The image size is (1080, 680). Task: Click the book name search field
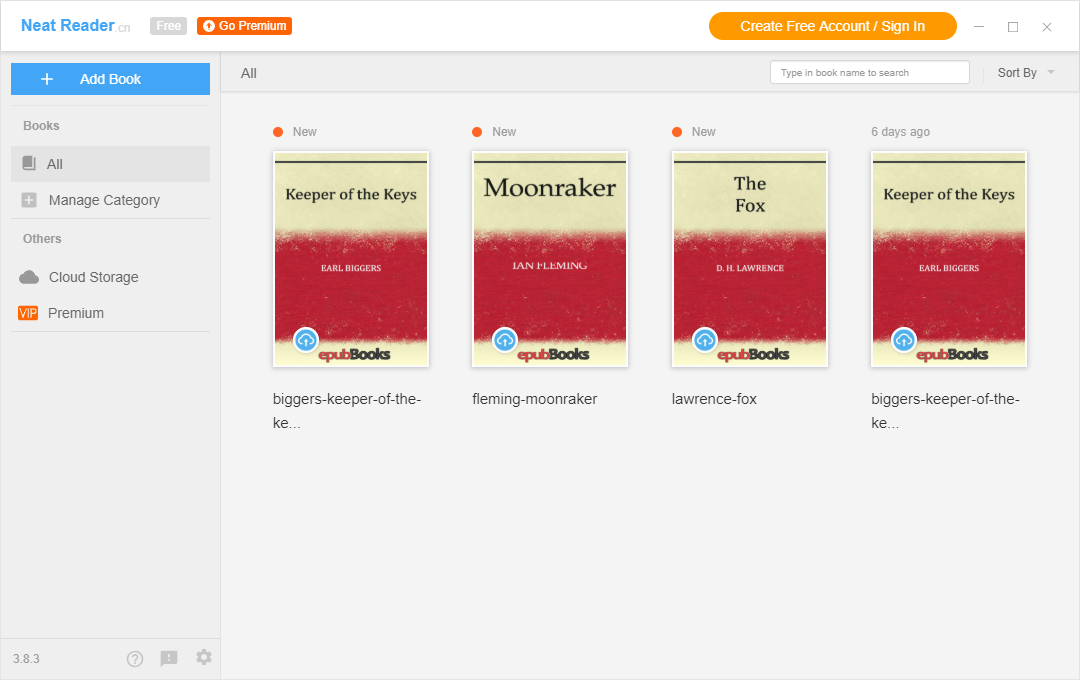pos(869,72)
